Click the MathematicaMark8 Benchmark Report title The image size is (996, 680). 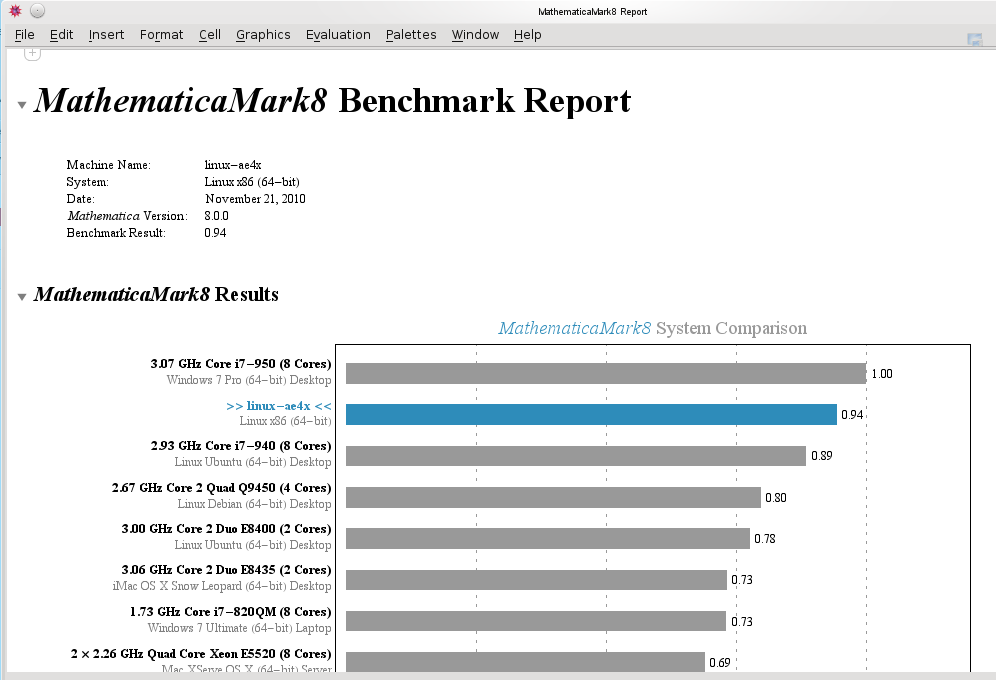pyautogui.click(x=332, y=100)
